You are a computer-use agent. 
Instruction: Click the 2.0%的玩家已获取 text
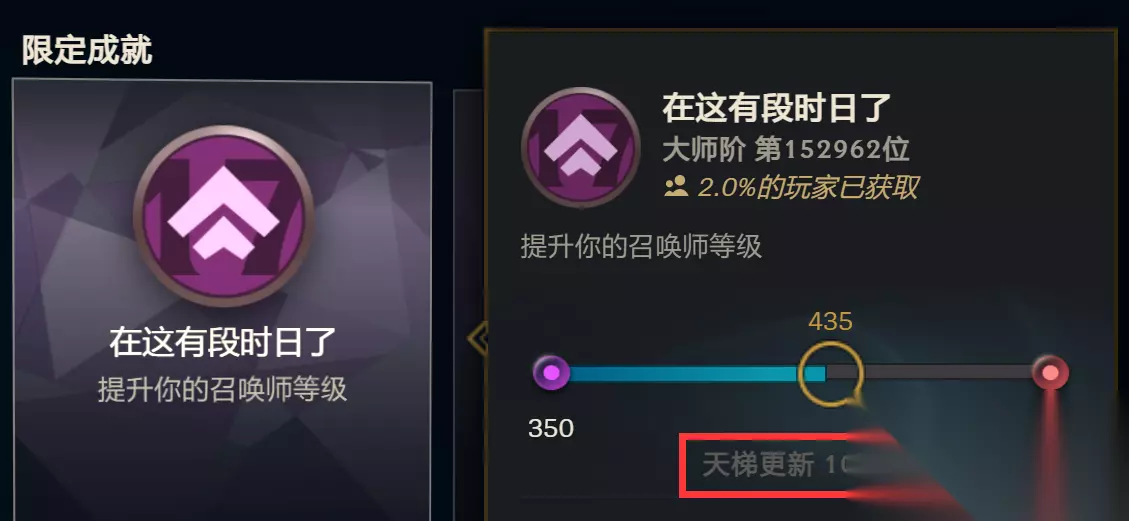pos(809,188)
